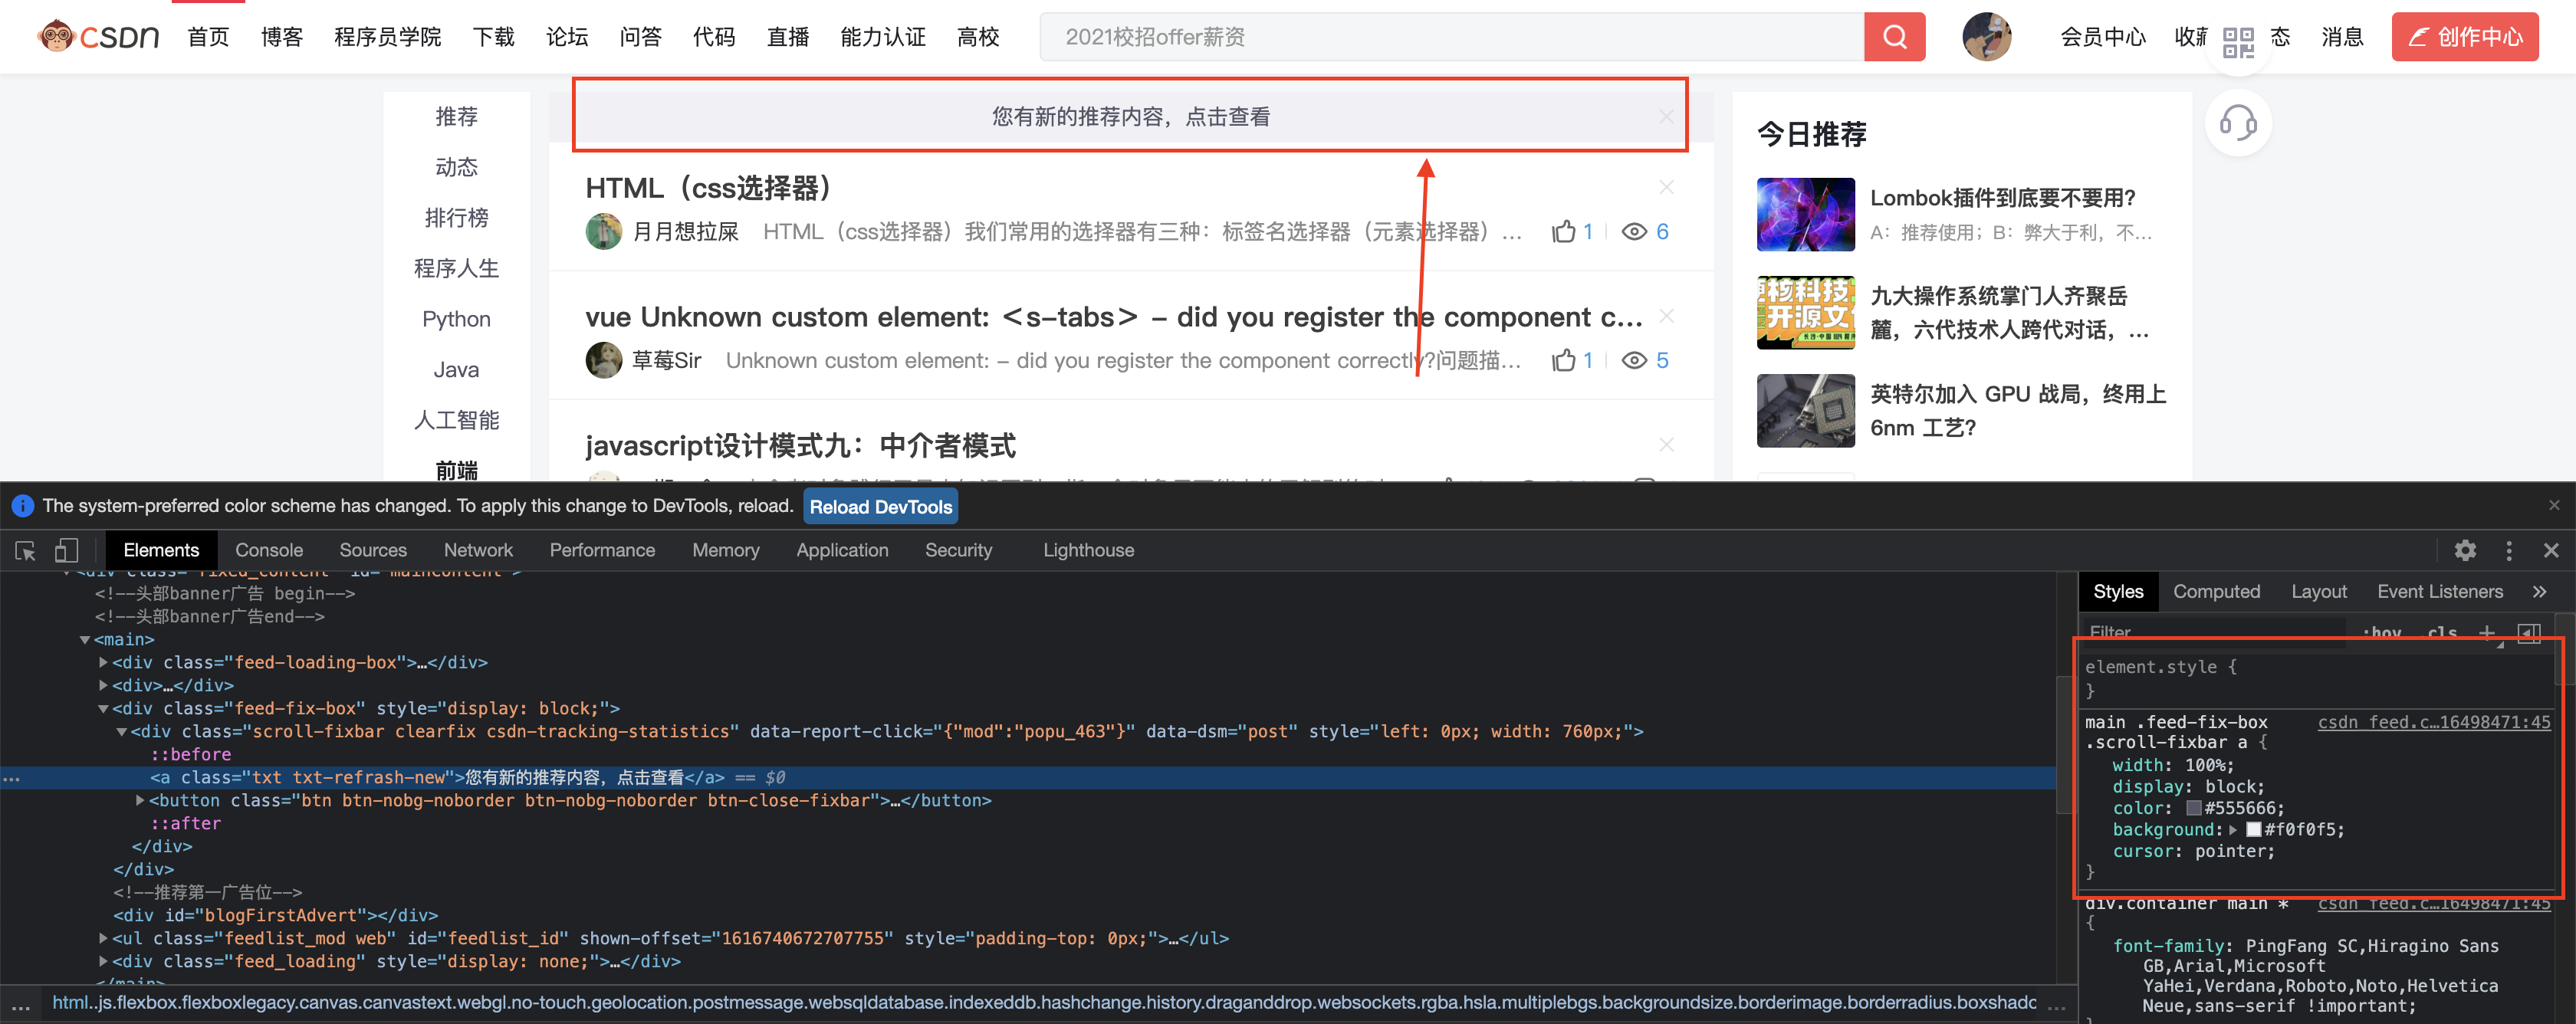Toggle the device emulation mode icon
The width and height of the screenshot is (2576, 1024).
pos(66,550)
